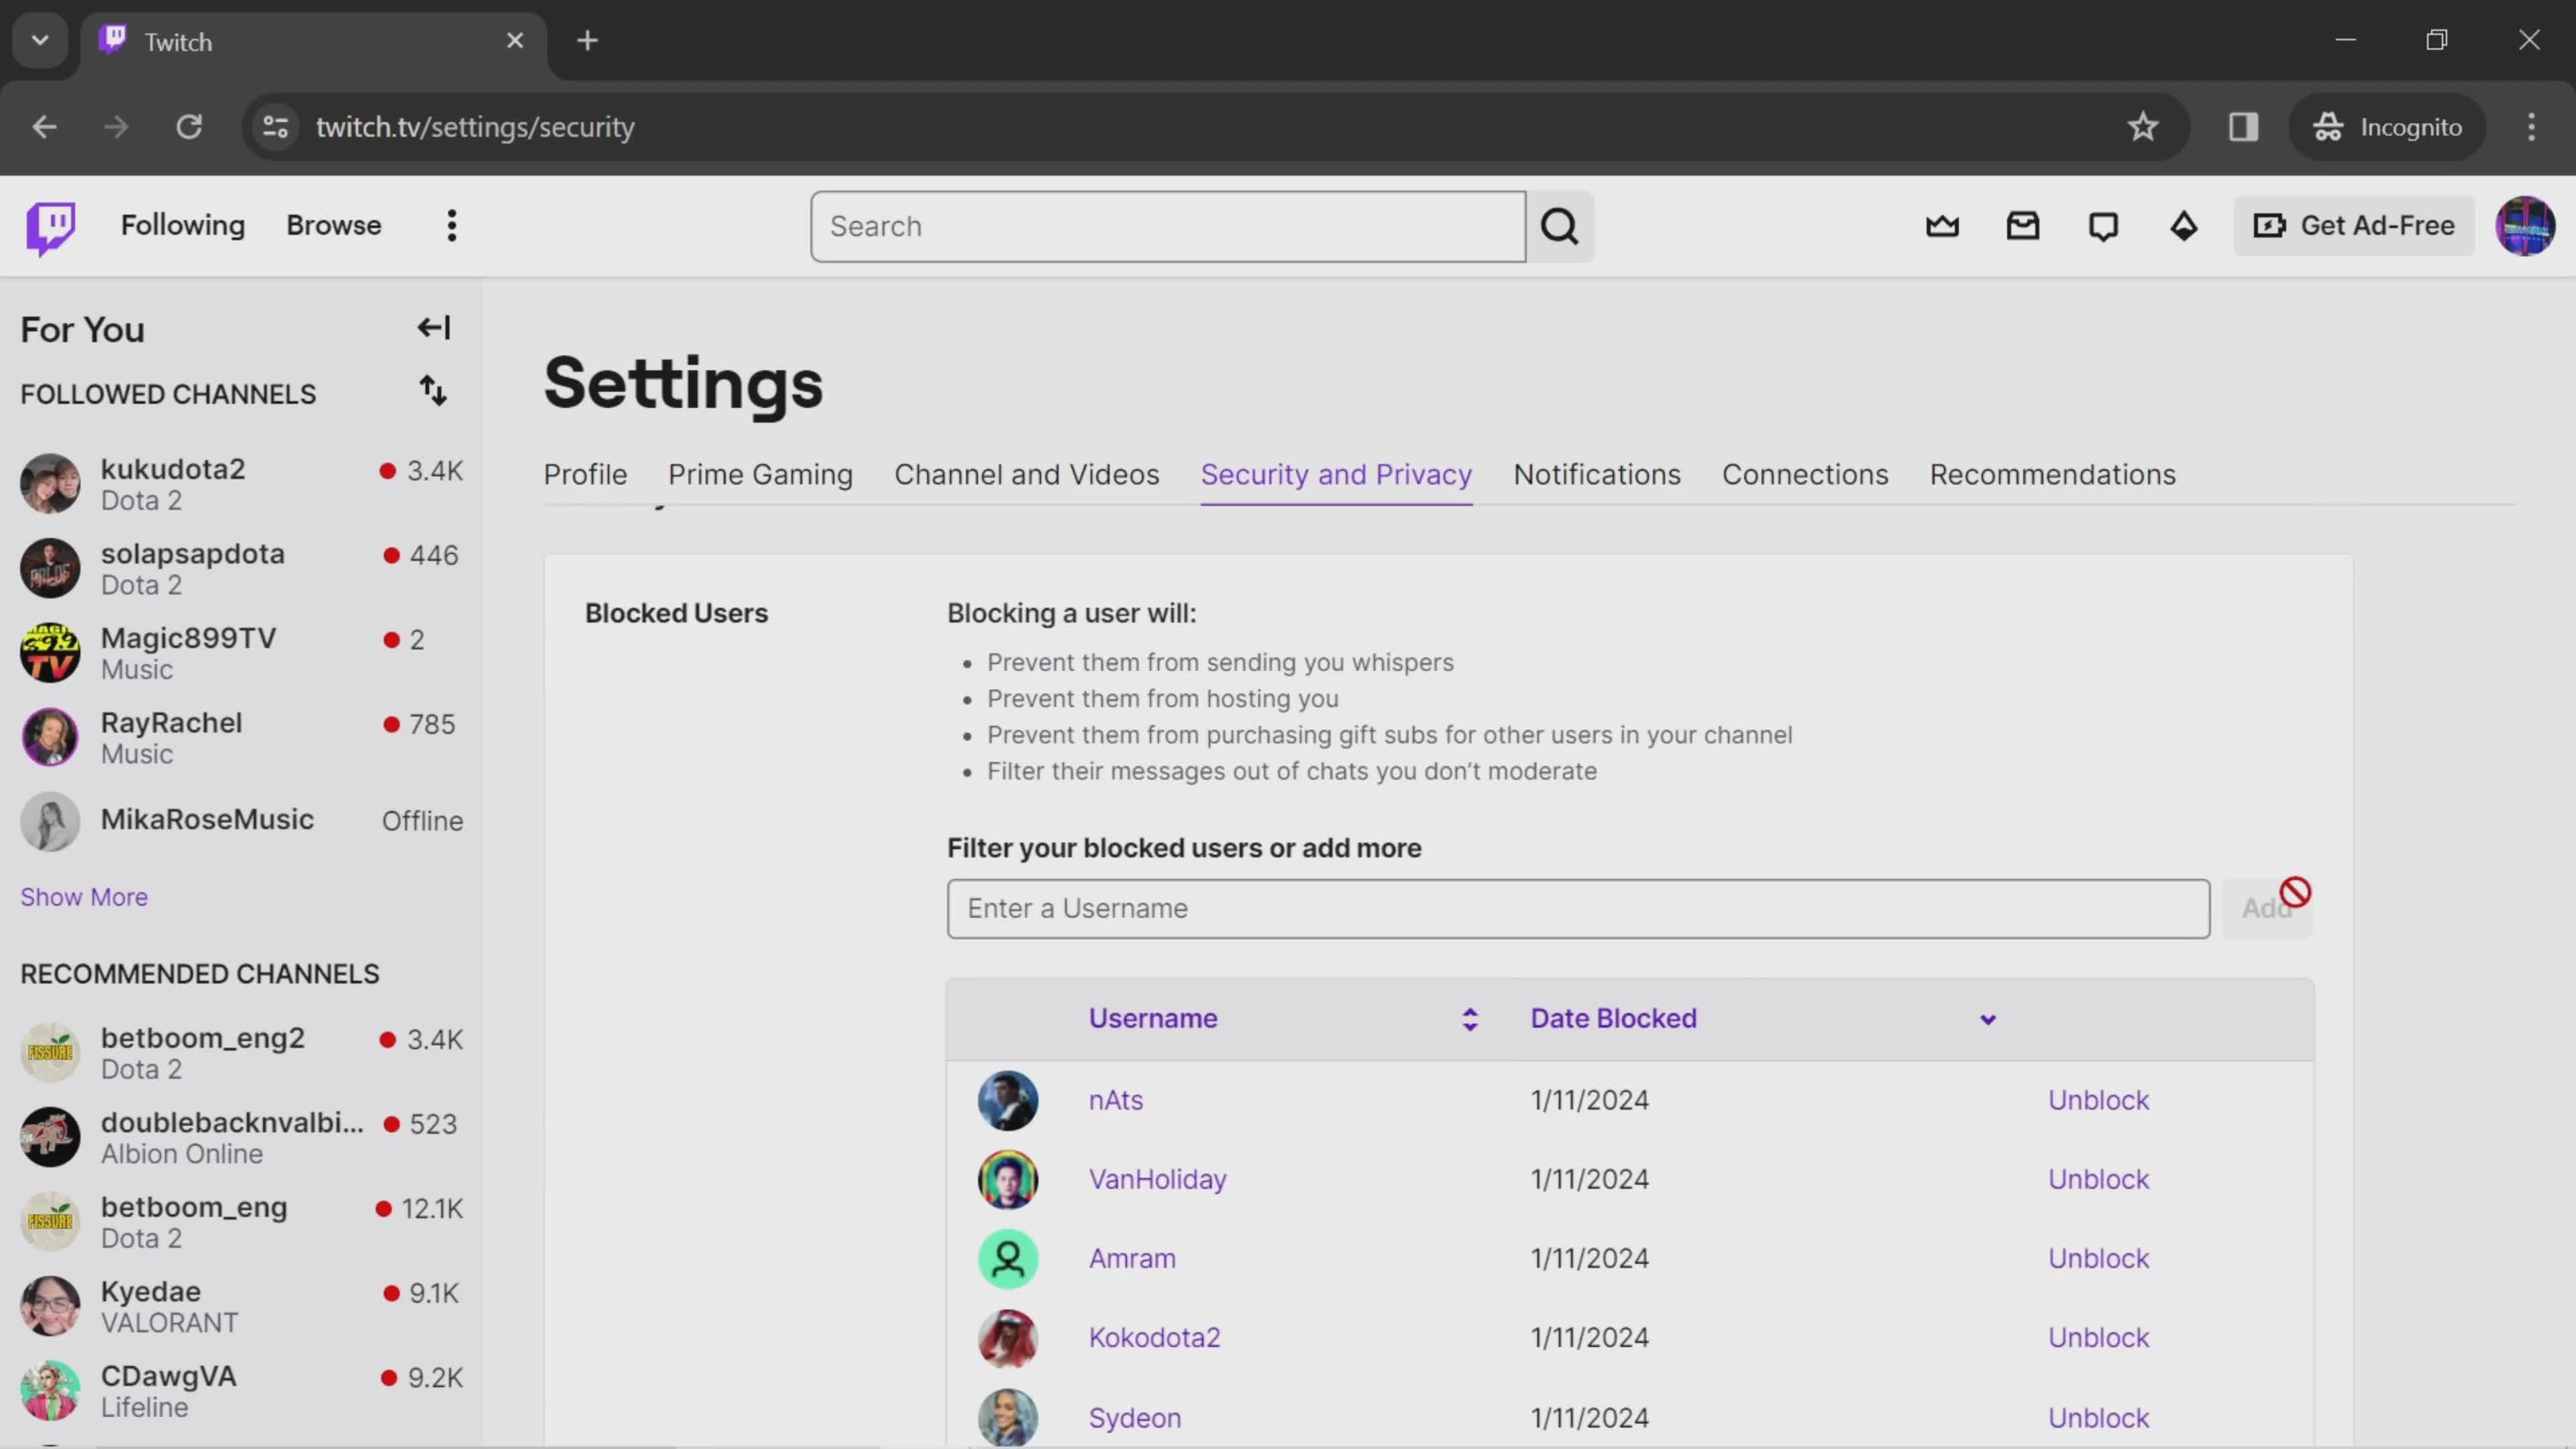Click the Get Ad-Free button icon
This screenshot has width=2576, height=1449.
pyautogui.click(x=2270, y=225)
